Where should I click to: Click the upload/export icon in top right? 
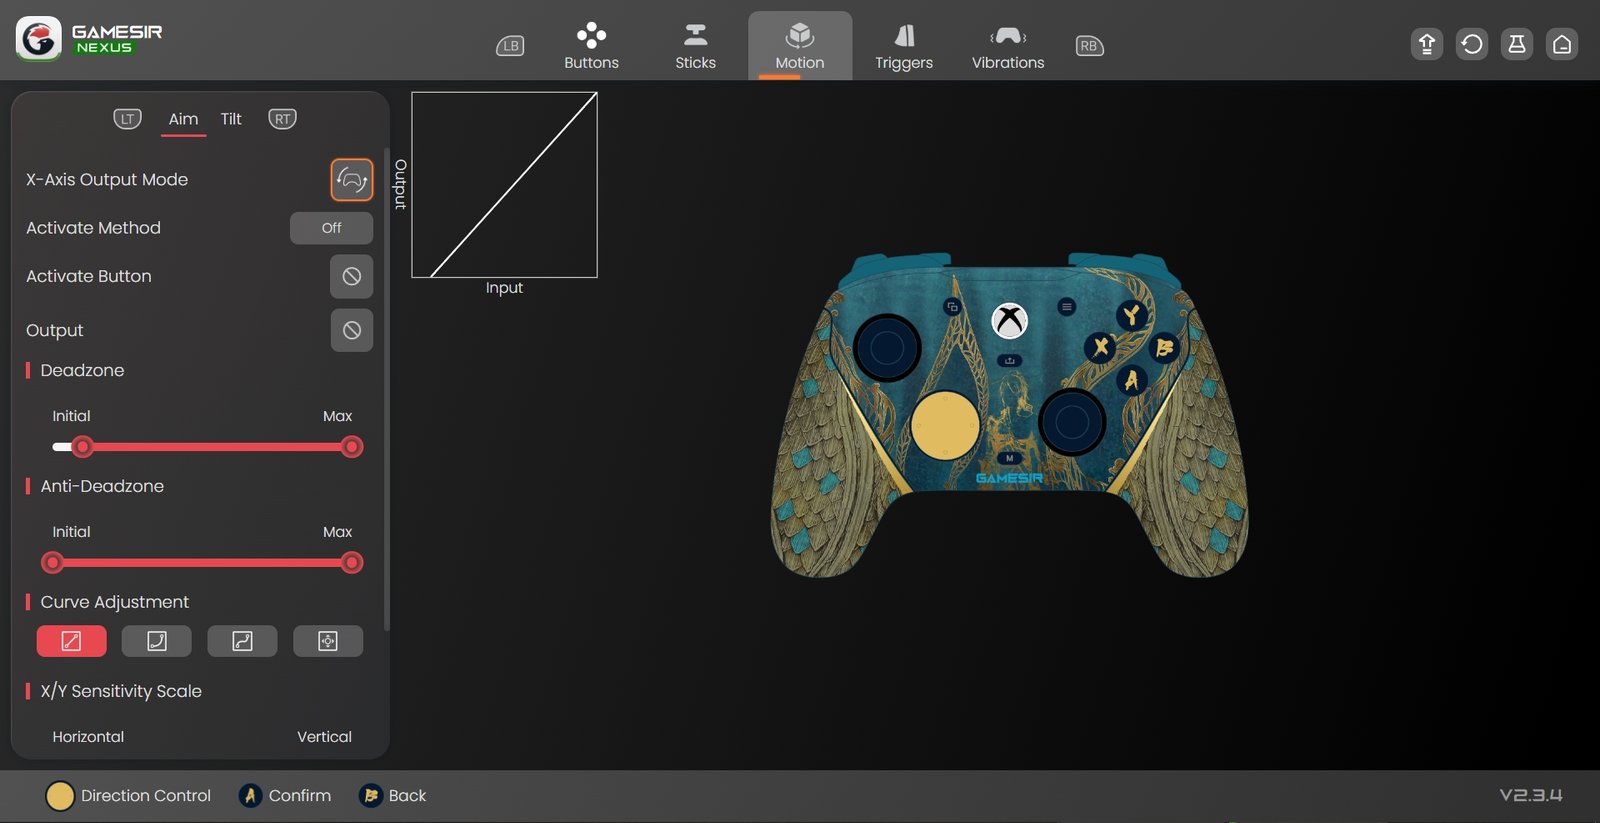1426,44
